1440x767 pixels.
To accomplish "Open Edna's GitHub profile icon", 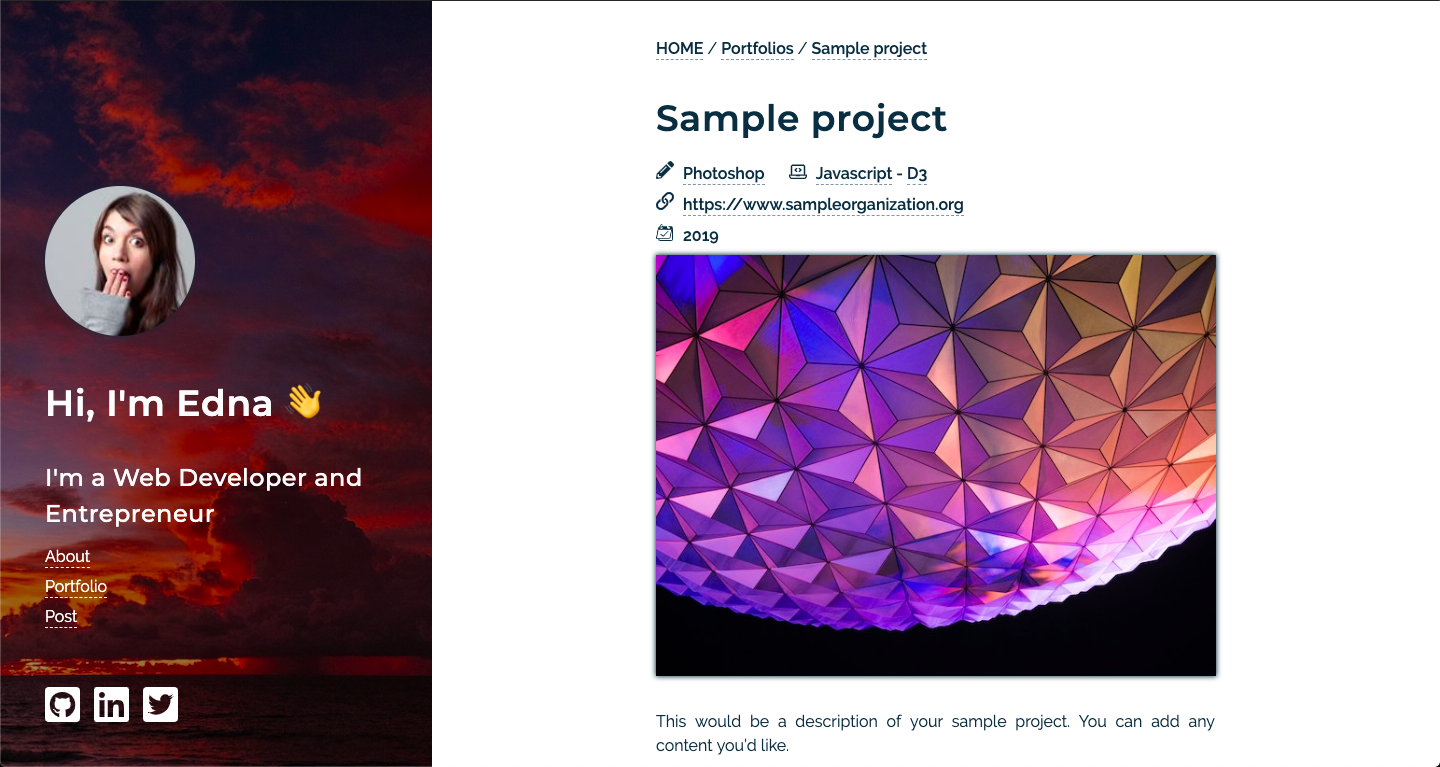I will (x=62, y=704).
